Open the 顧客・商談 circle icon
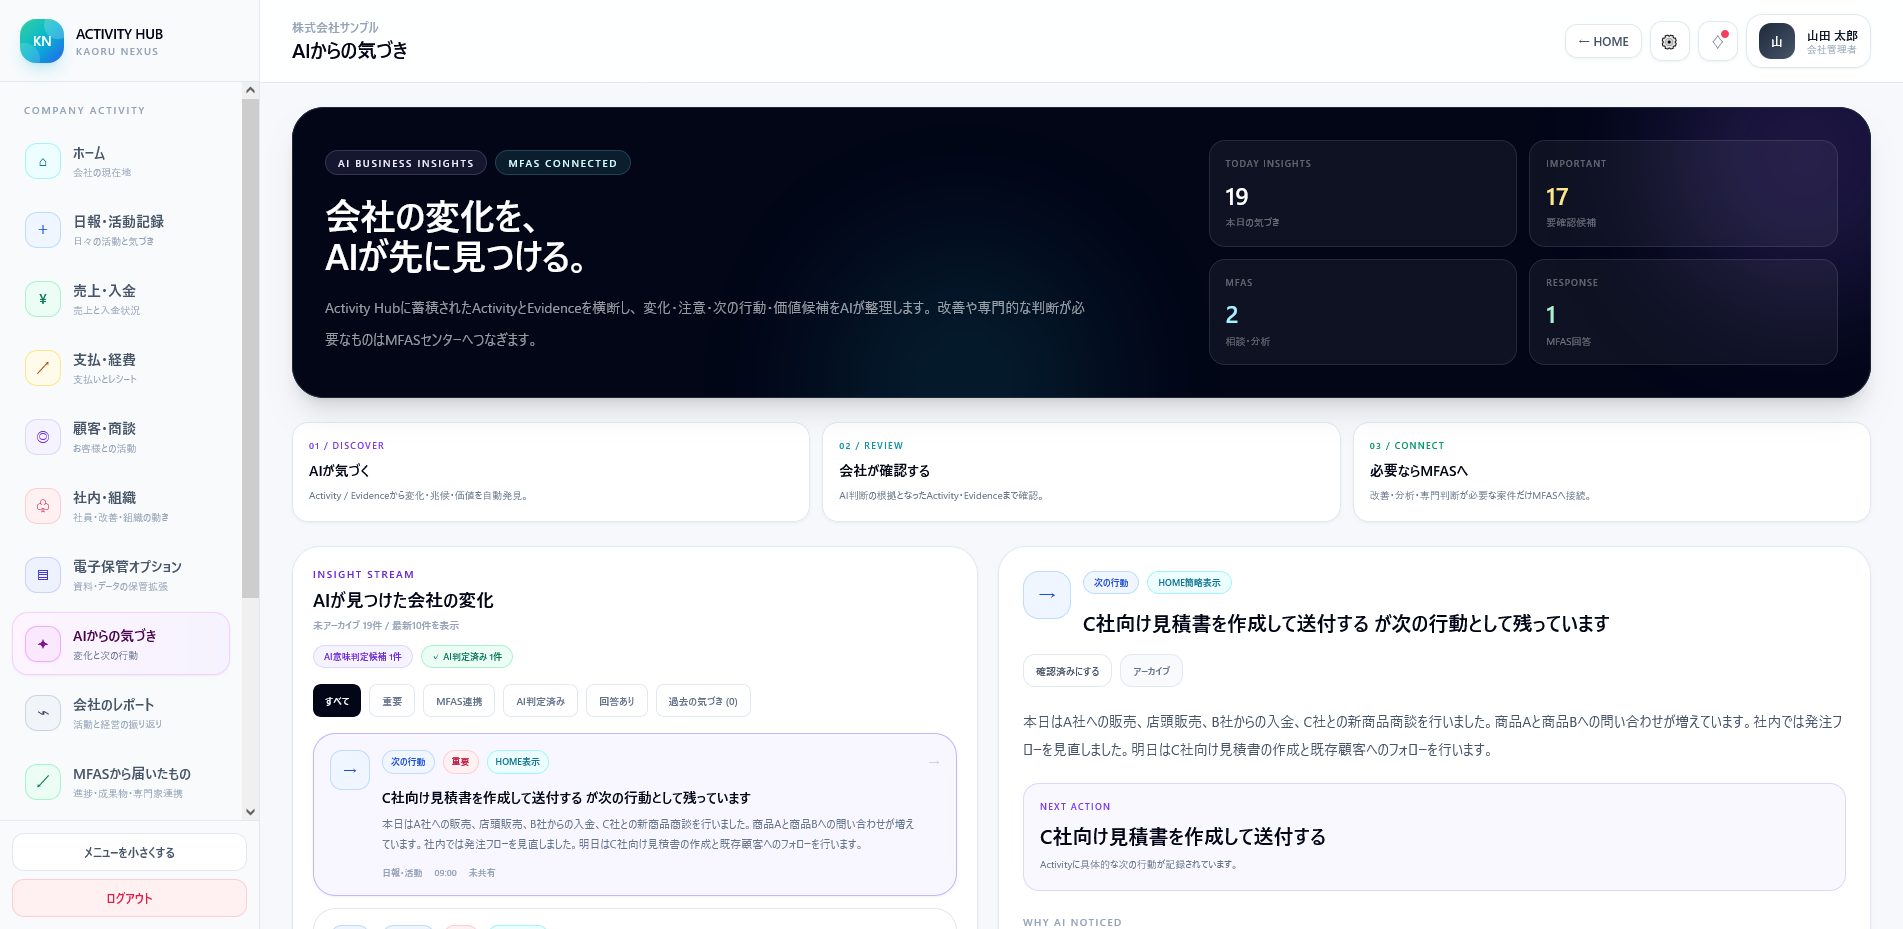 [43, 437]
